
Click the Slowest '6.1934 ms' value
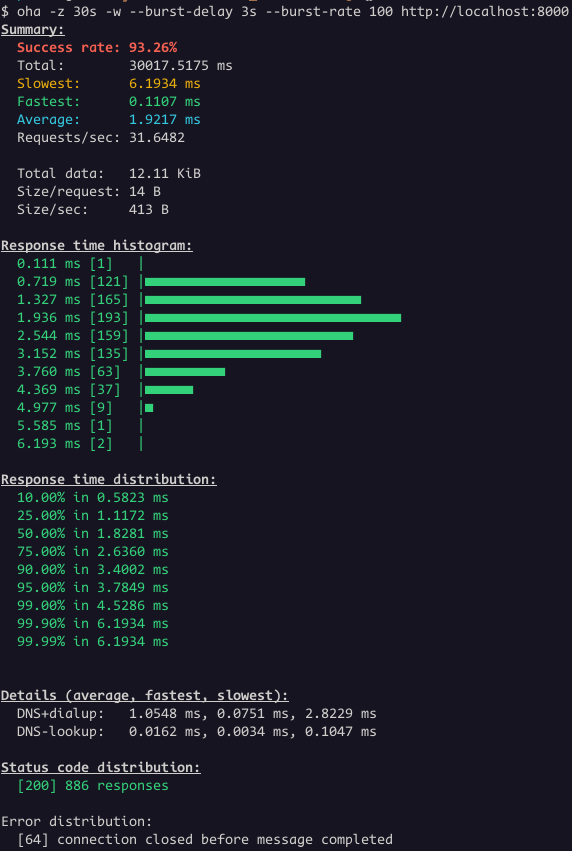[x=164, y=84]
